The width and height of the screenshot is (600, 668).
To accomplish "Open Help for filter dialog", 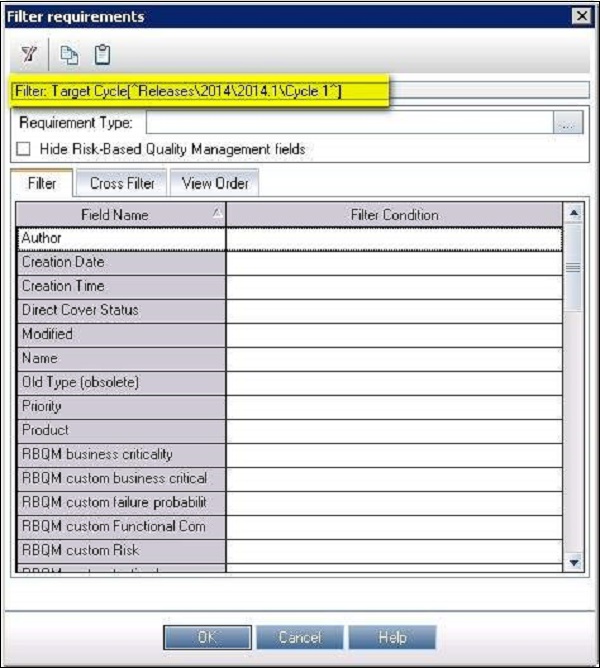I will pyautogui.click(x=392, y=637).
